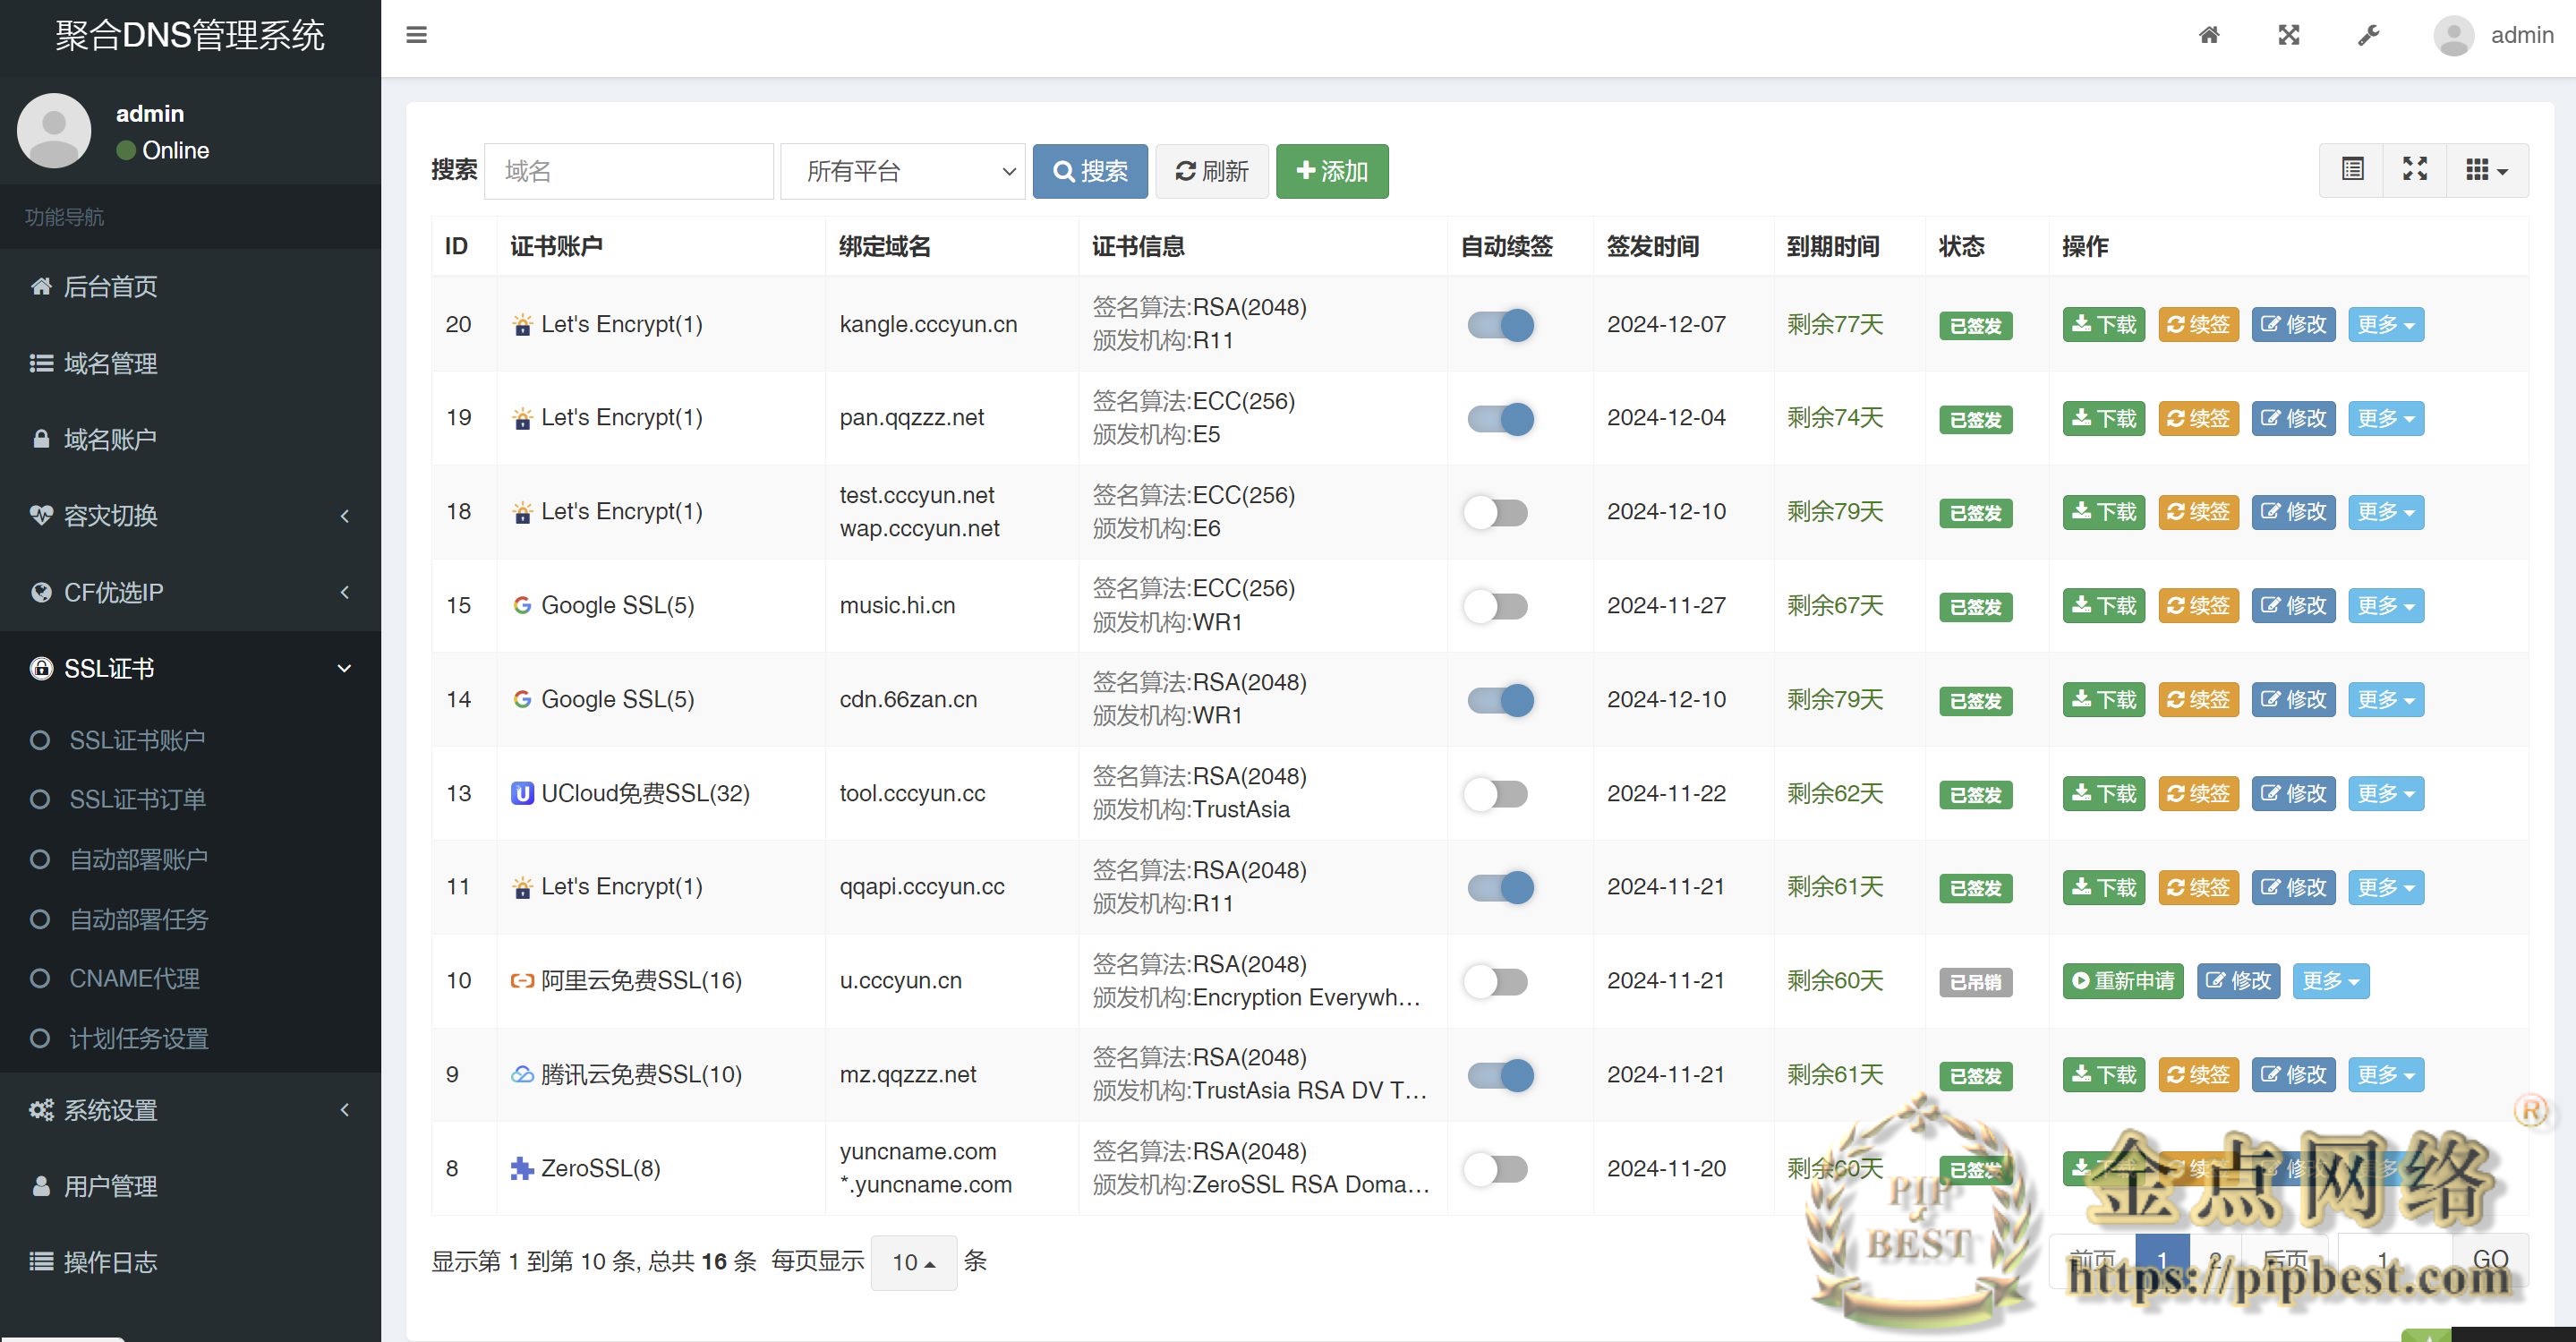Click the fullscreen arrows icon in the top bar
This screenshot has width=2576, height=1342.
click(2289, 35)
